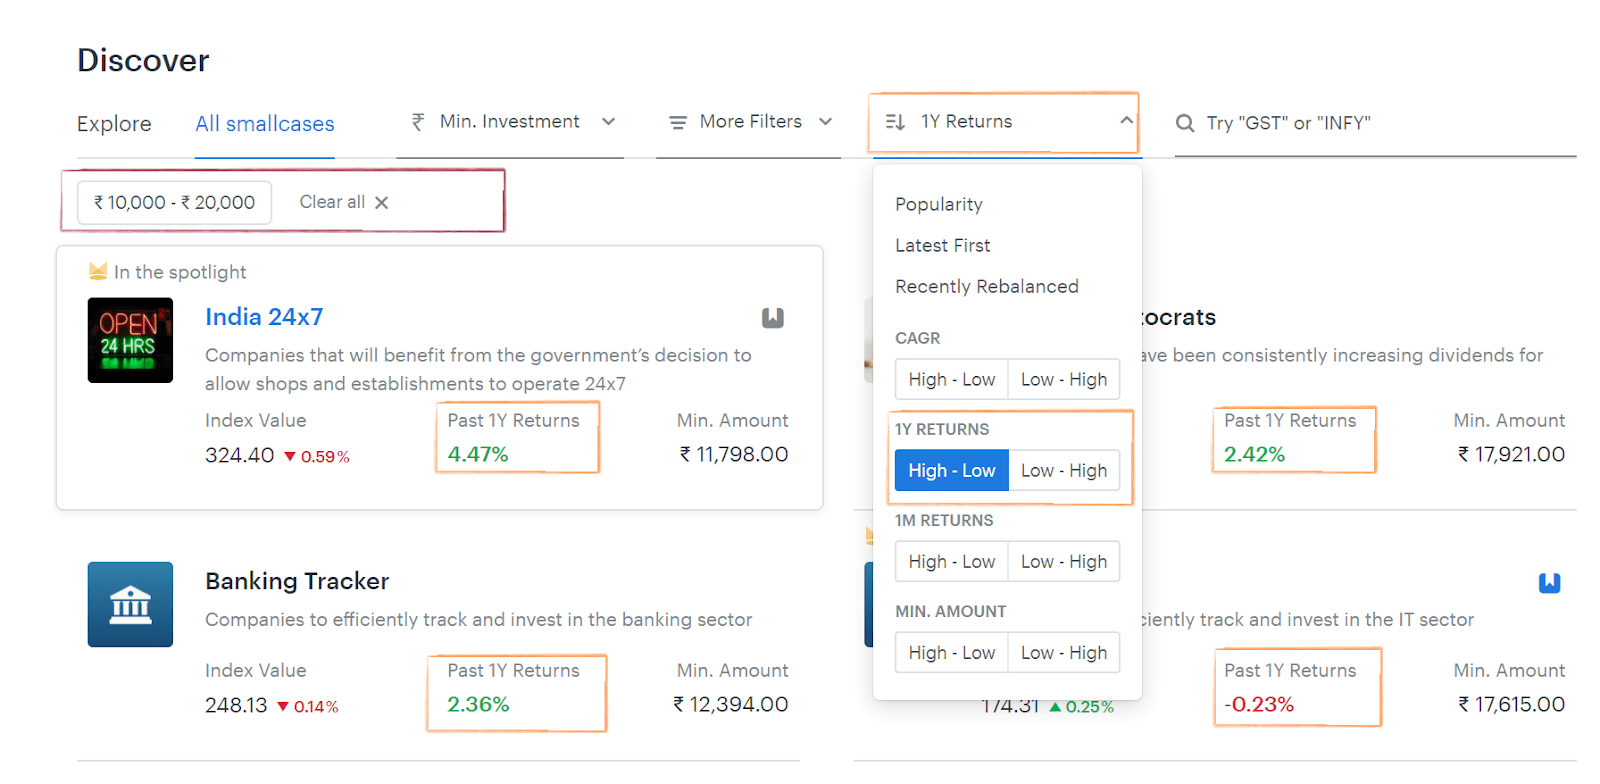
Task: Collapse the 1Y Returns sort dropdown
Action: 1126,121
